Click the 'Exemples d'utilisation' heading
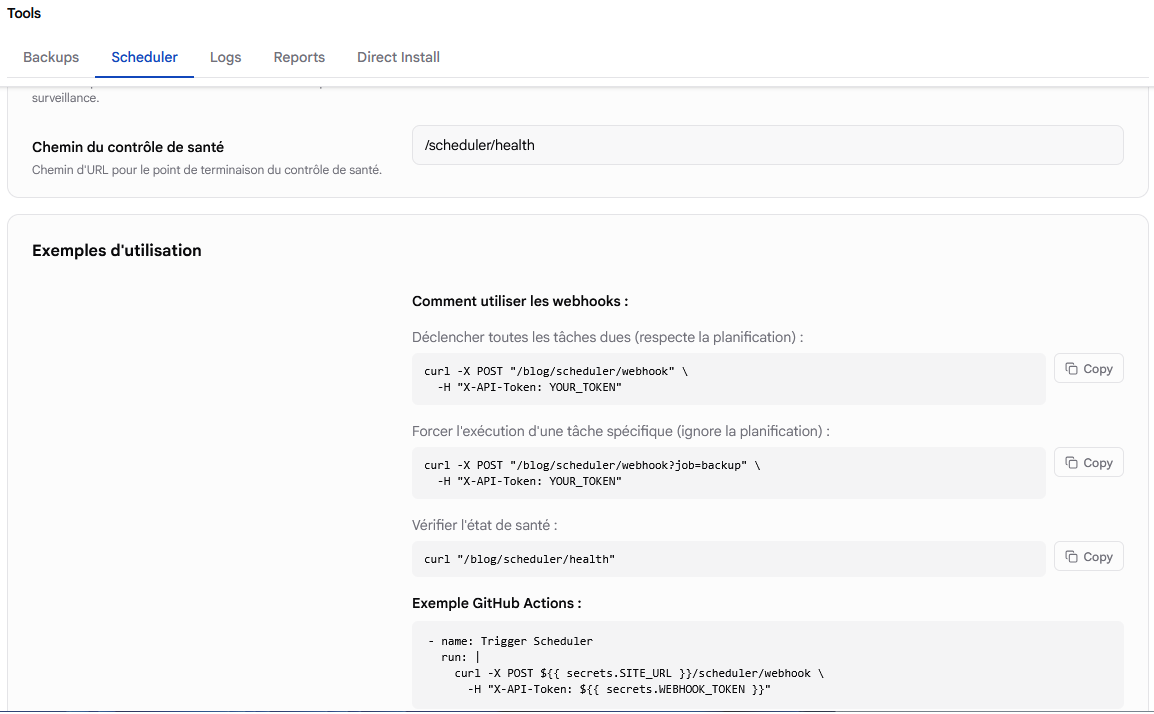 116,250
